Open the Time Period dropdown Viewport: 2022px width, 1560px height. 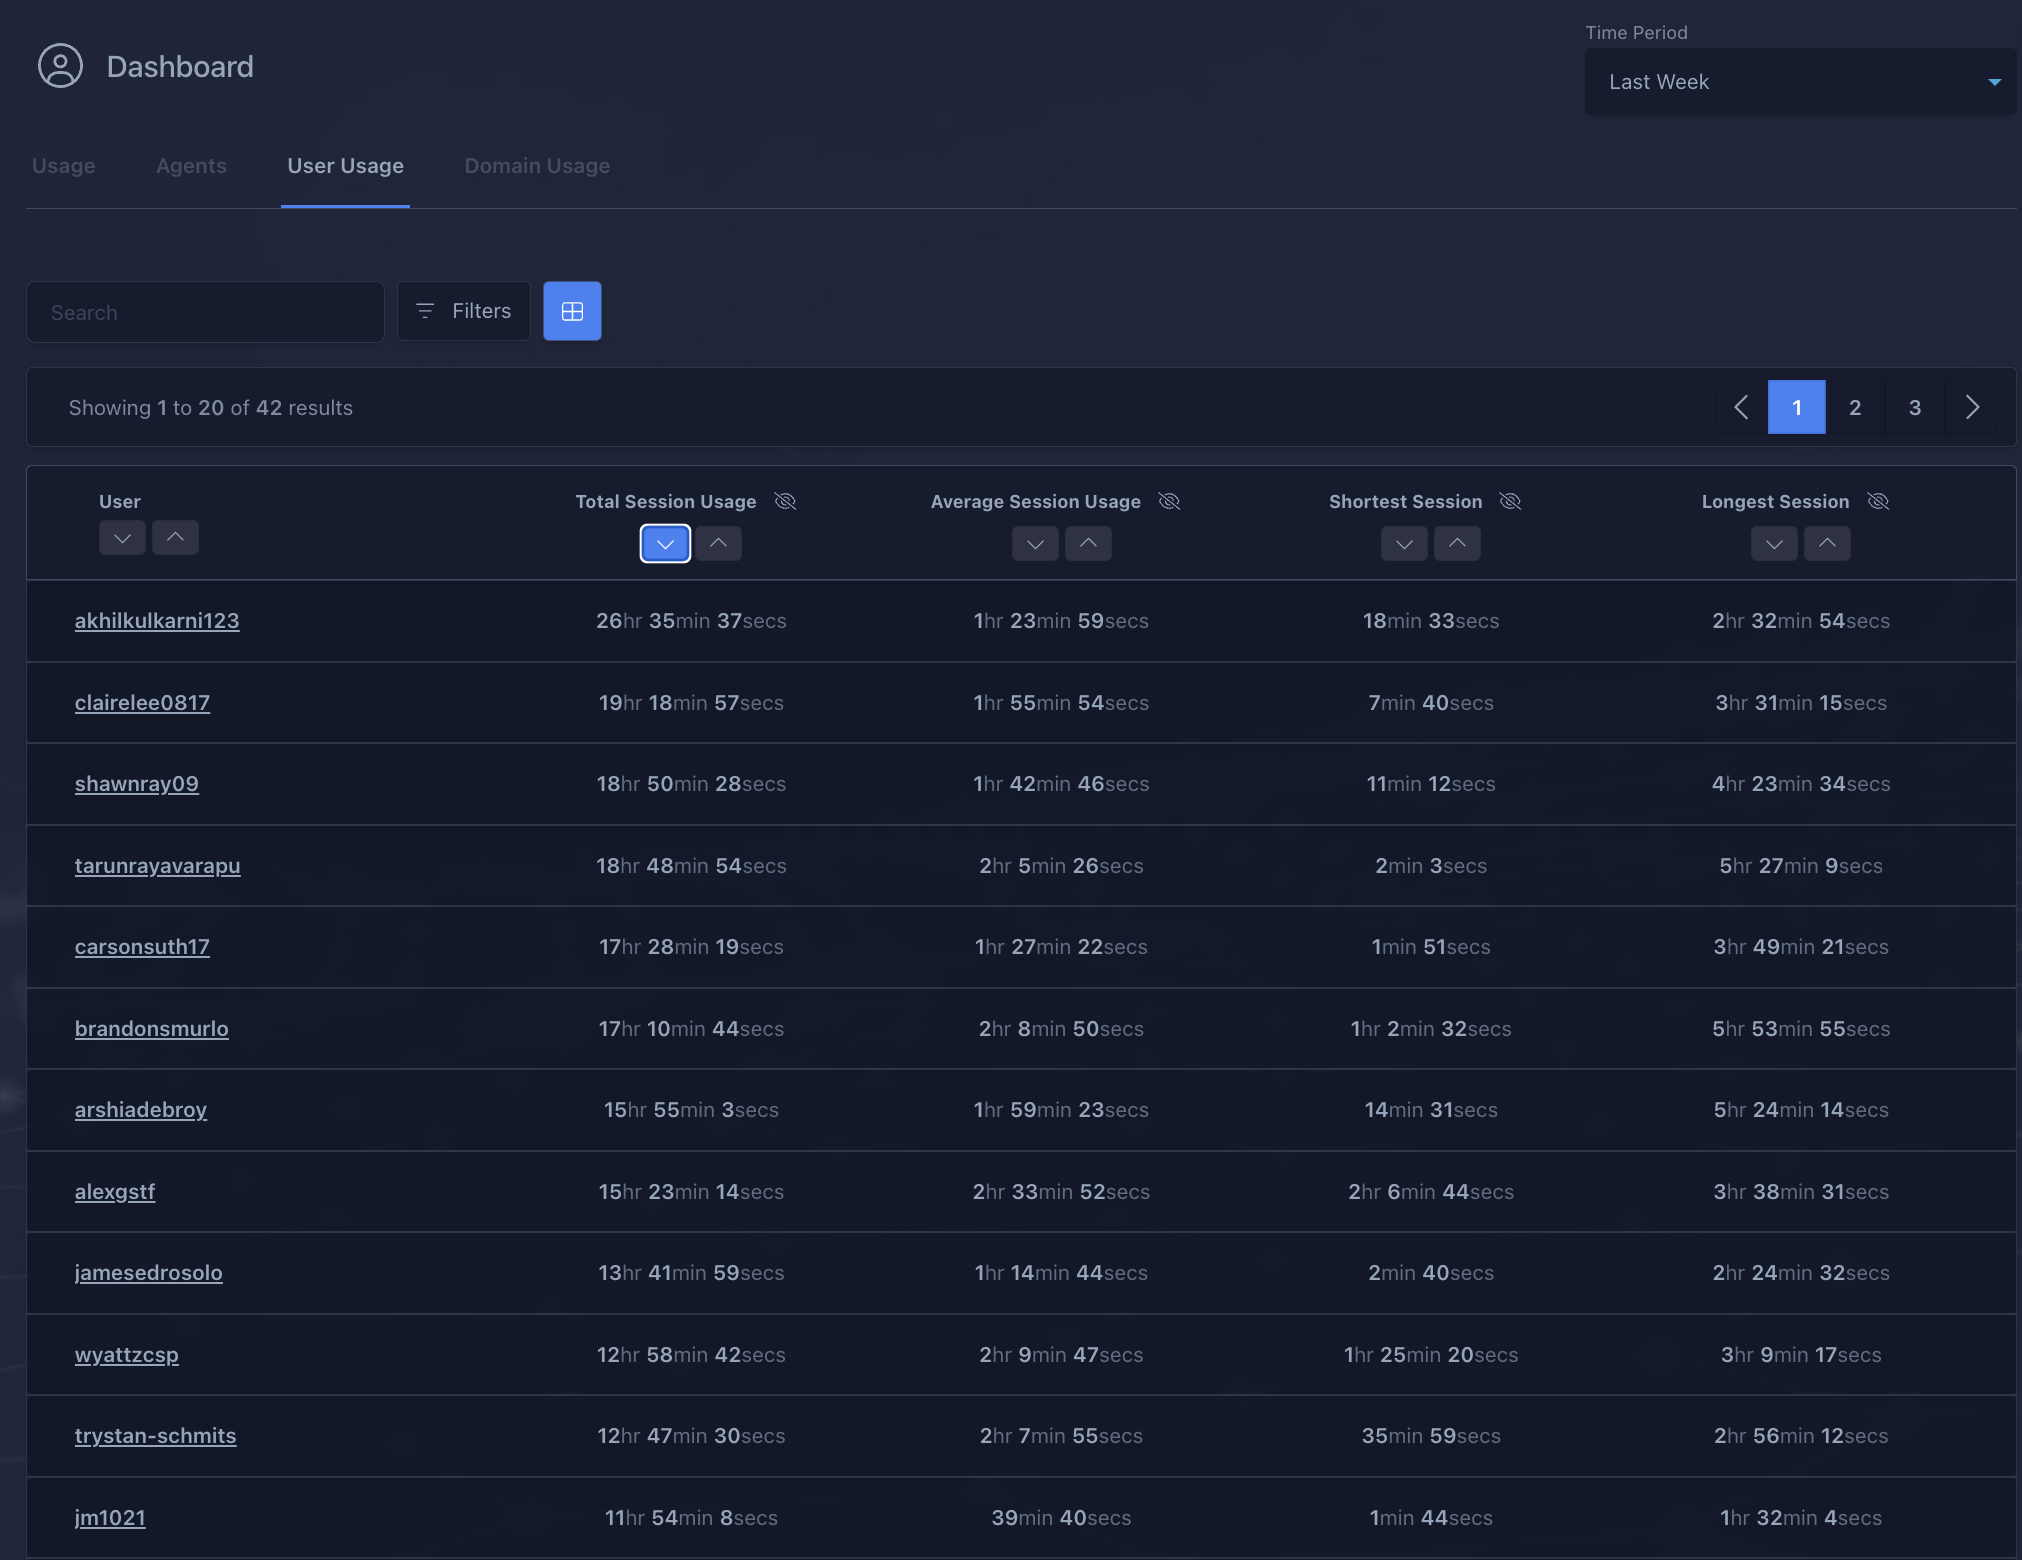[x=1800, y=82]
